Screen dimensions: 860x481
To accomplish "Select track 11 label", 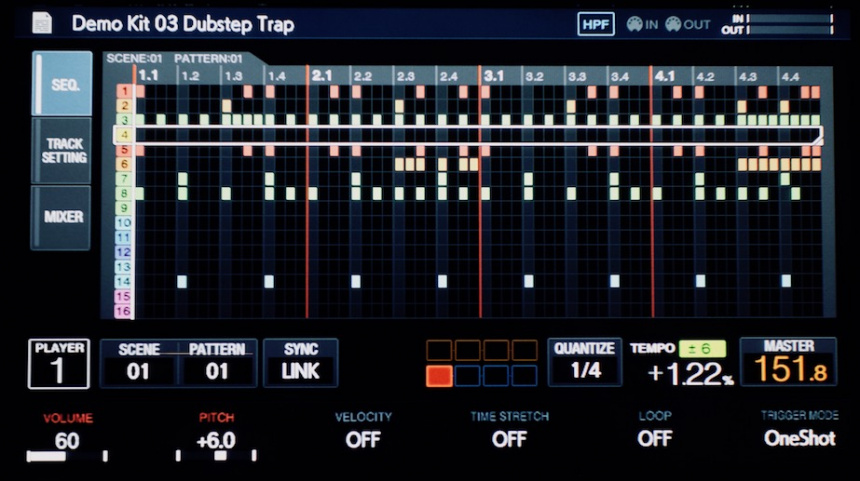I will tap(125, 237).
